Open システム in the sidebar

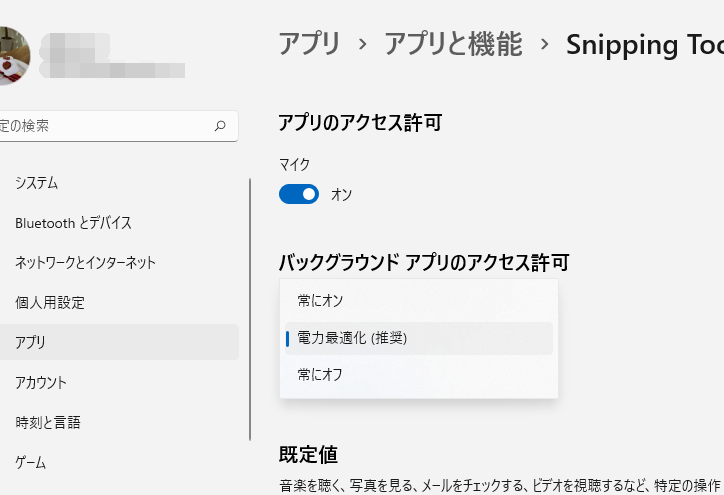coord(37,183)
